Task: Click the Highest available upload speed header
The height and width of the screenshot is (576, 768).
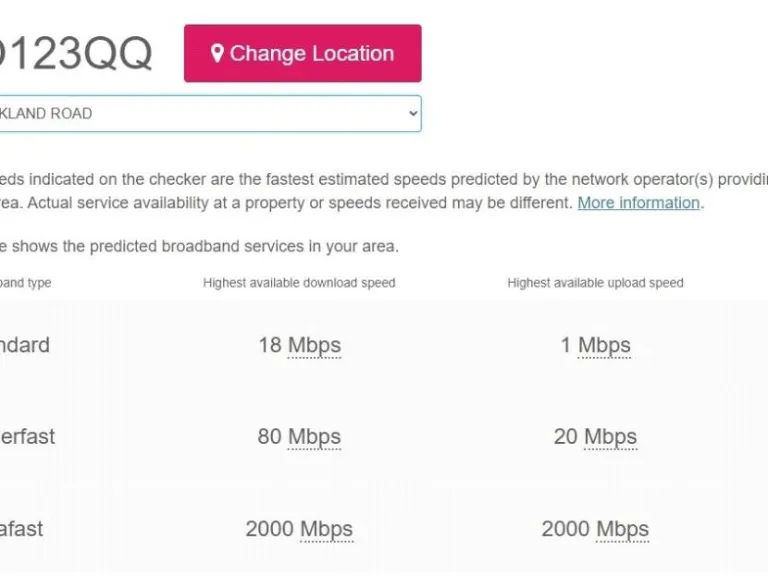Action: tap(595, 283)
